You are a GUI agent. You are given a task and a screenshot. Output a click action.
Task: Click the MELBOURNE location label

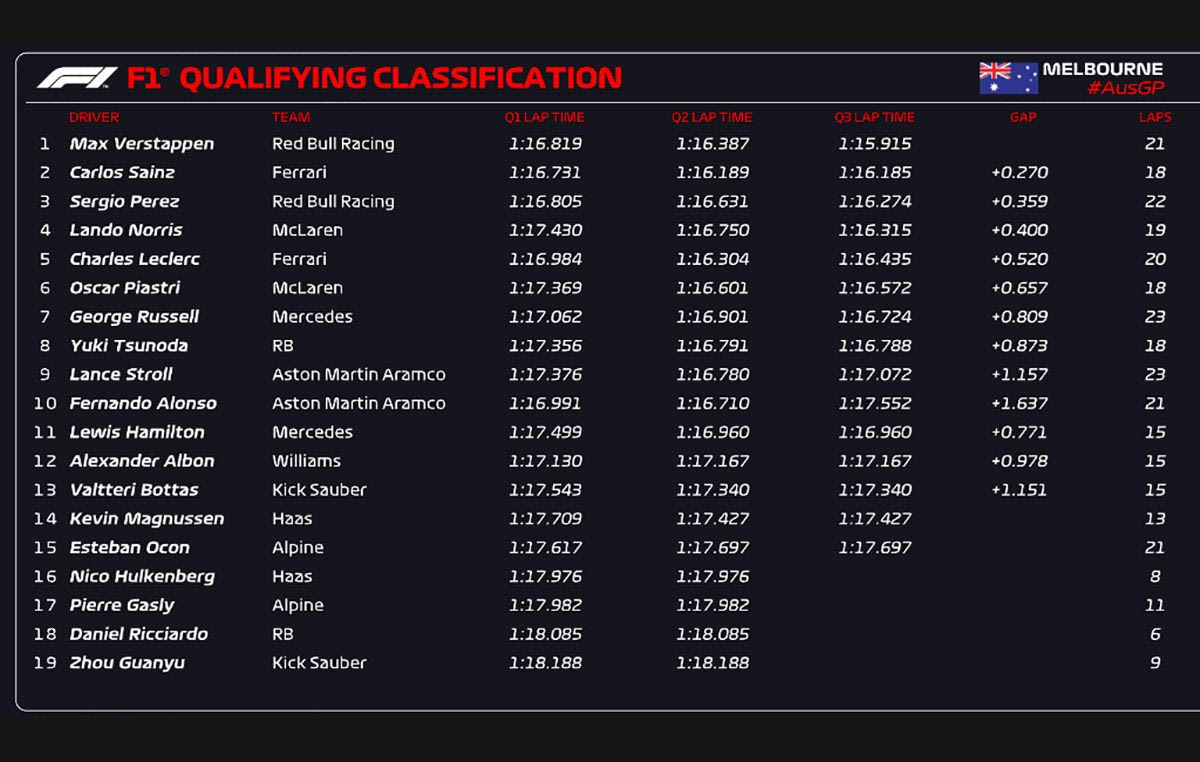click(x=1102, y=69)
